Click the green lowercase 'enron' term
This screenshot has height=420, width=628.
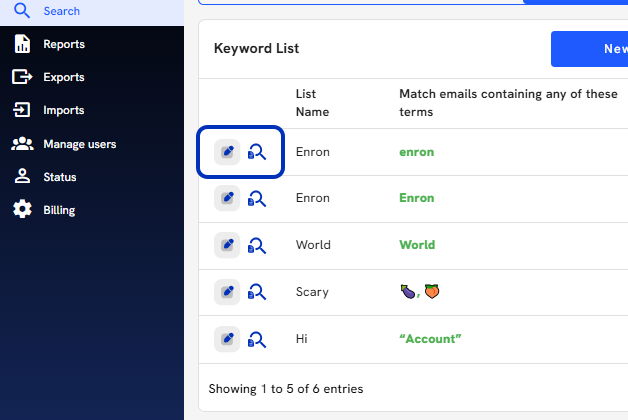click(417, 152)
